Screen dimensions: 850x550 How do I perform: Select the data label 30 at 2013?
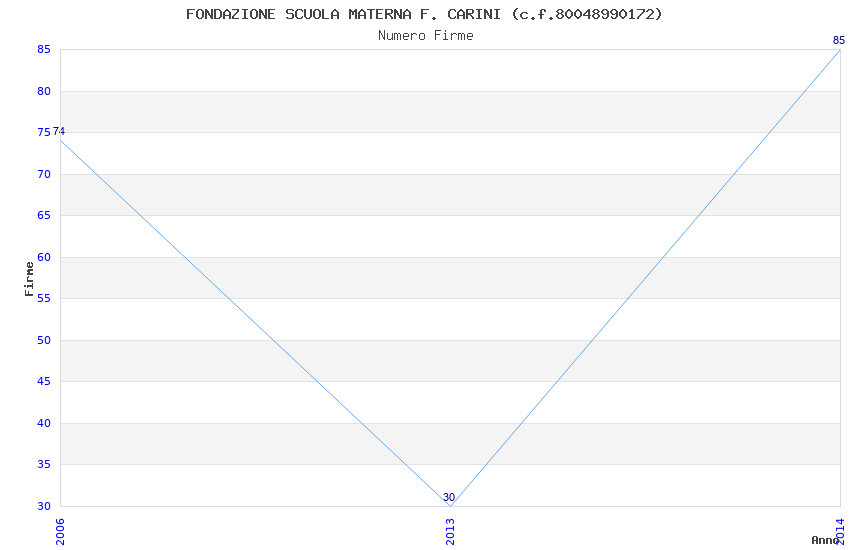(x=449, y=497)
